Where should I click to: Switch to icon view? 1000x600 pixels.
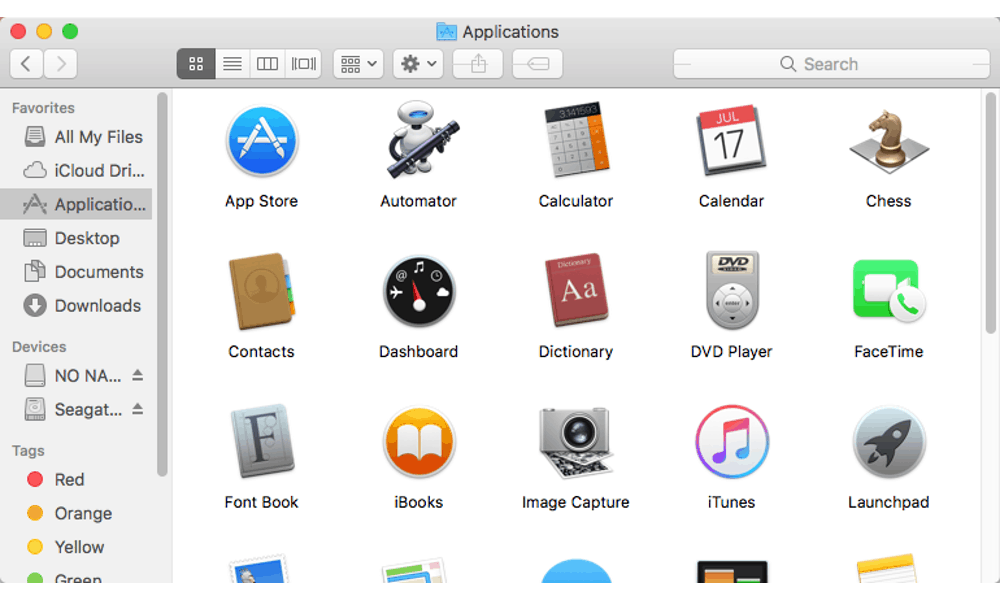[196, 64]
